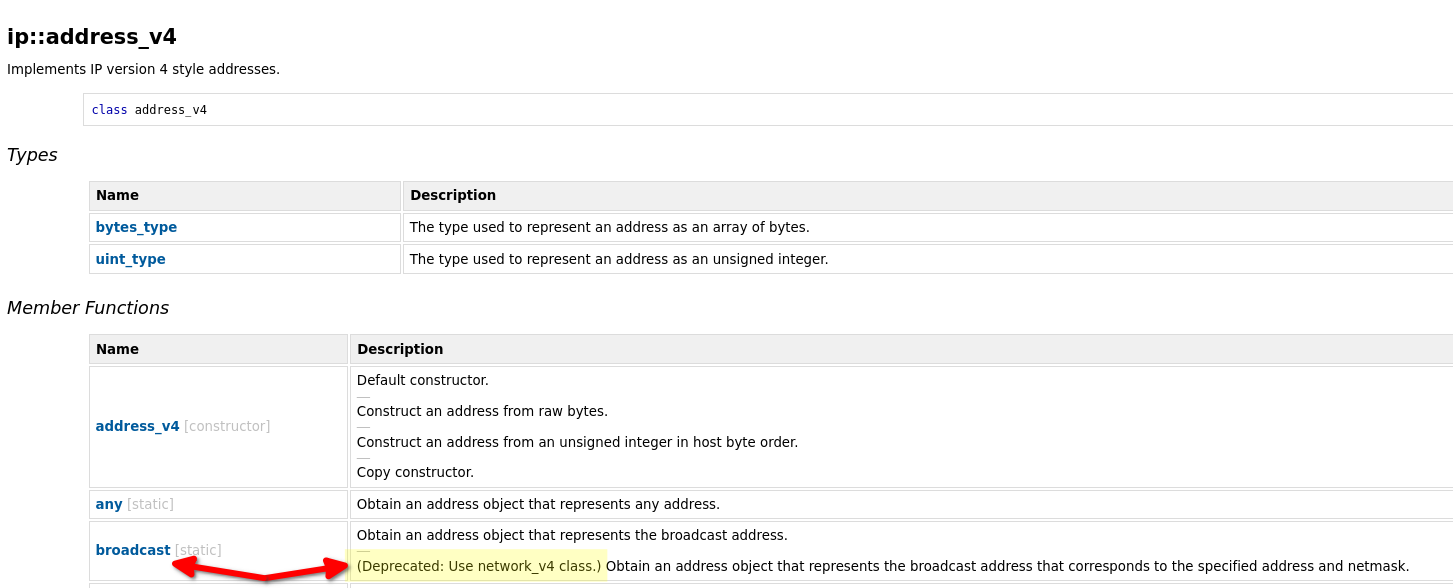Viewport: 1453px width, 588px height.
Task: Open the broadcast member function link
Action: (x=133, y=550)
